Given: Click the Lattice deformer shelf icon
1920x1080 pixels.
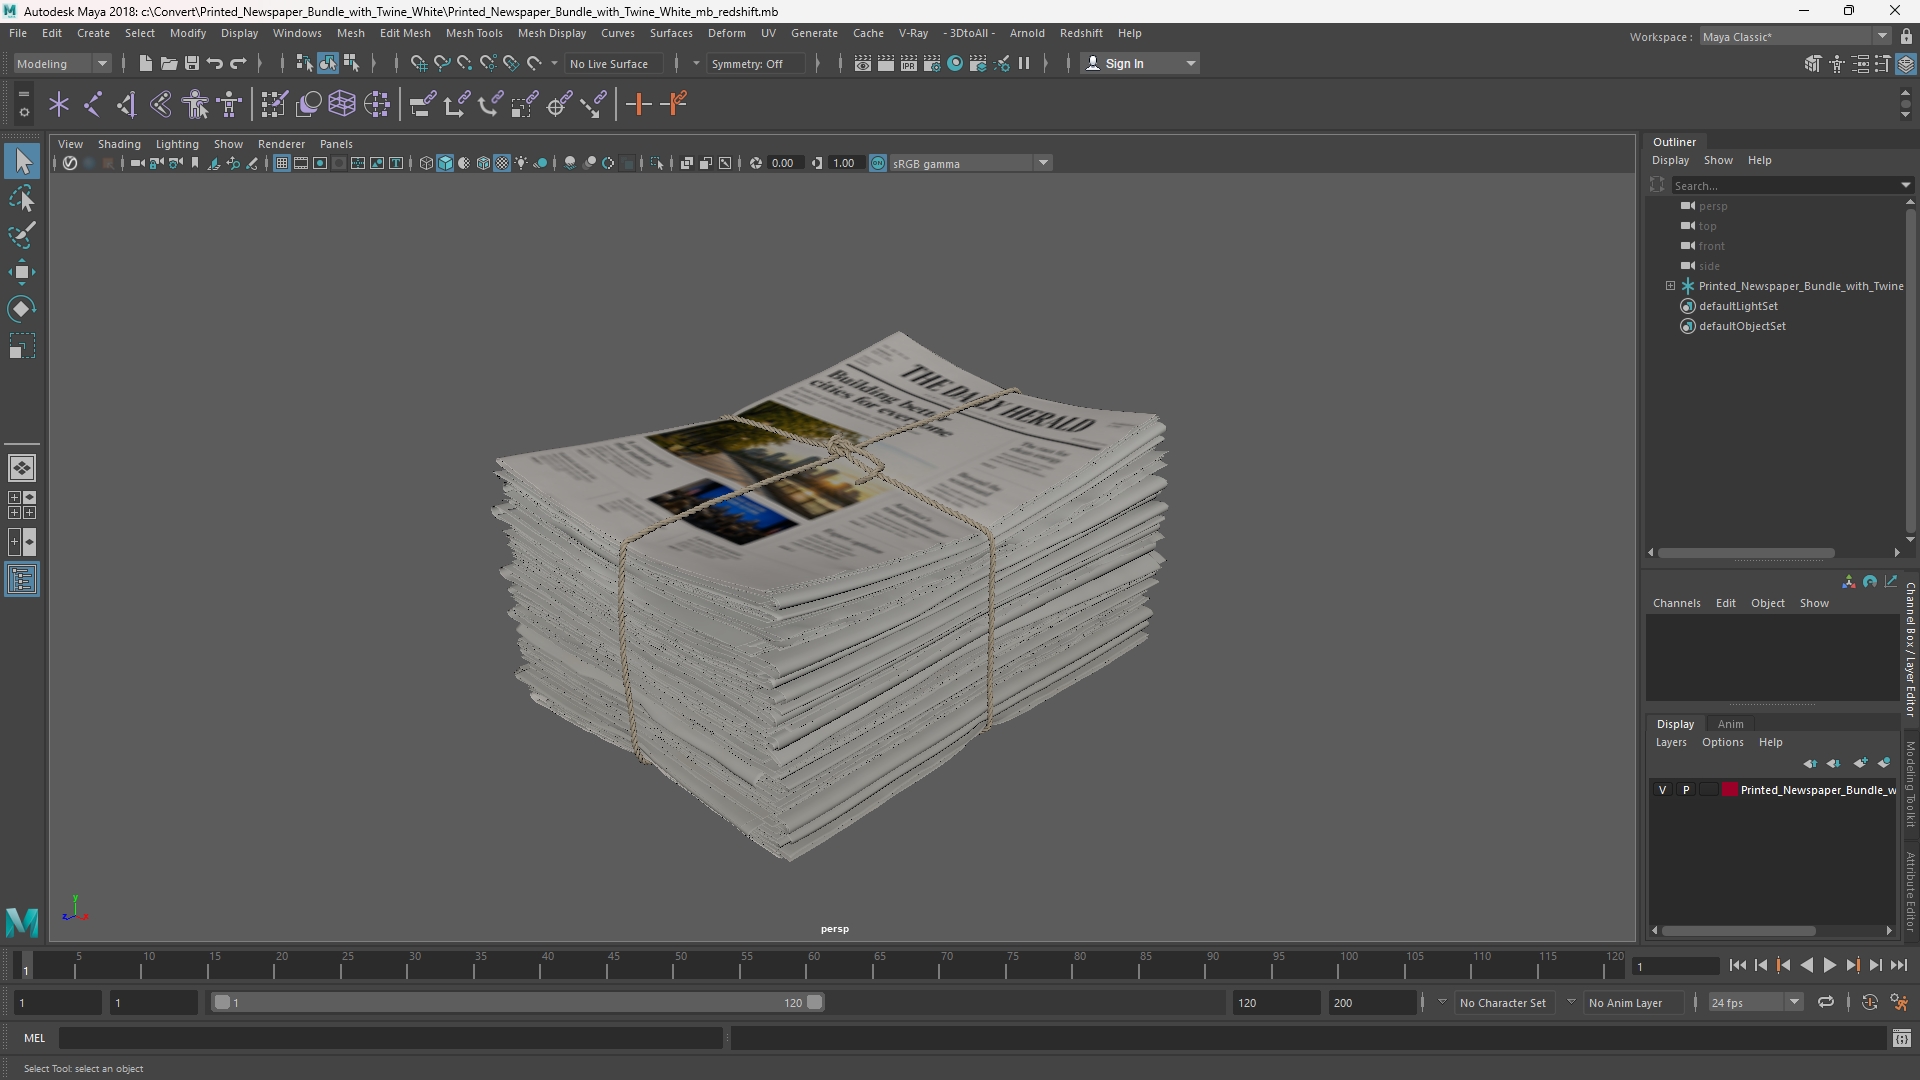Looking at the screenshot, I should pyautogui.click(x=342, y=104).
